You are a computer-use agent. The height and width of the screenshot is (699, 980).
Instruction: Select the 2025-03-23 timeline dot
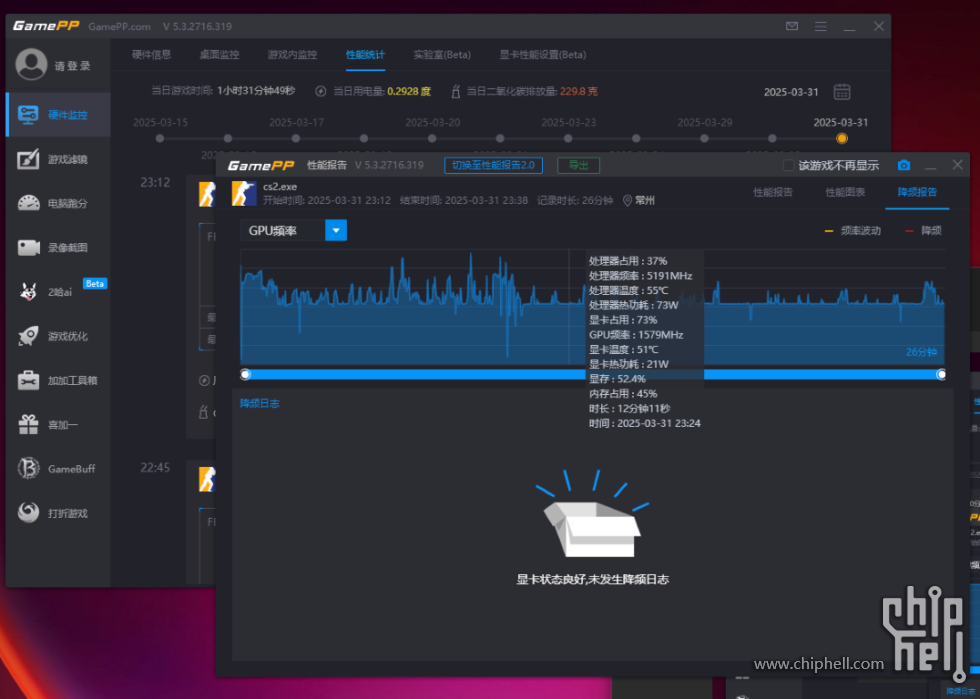click(568, 138)
